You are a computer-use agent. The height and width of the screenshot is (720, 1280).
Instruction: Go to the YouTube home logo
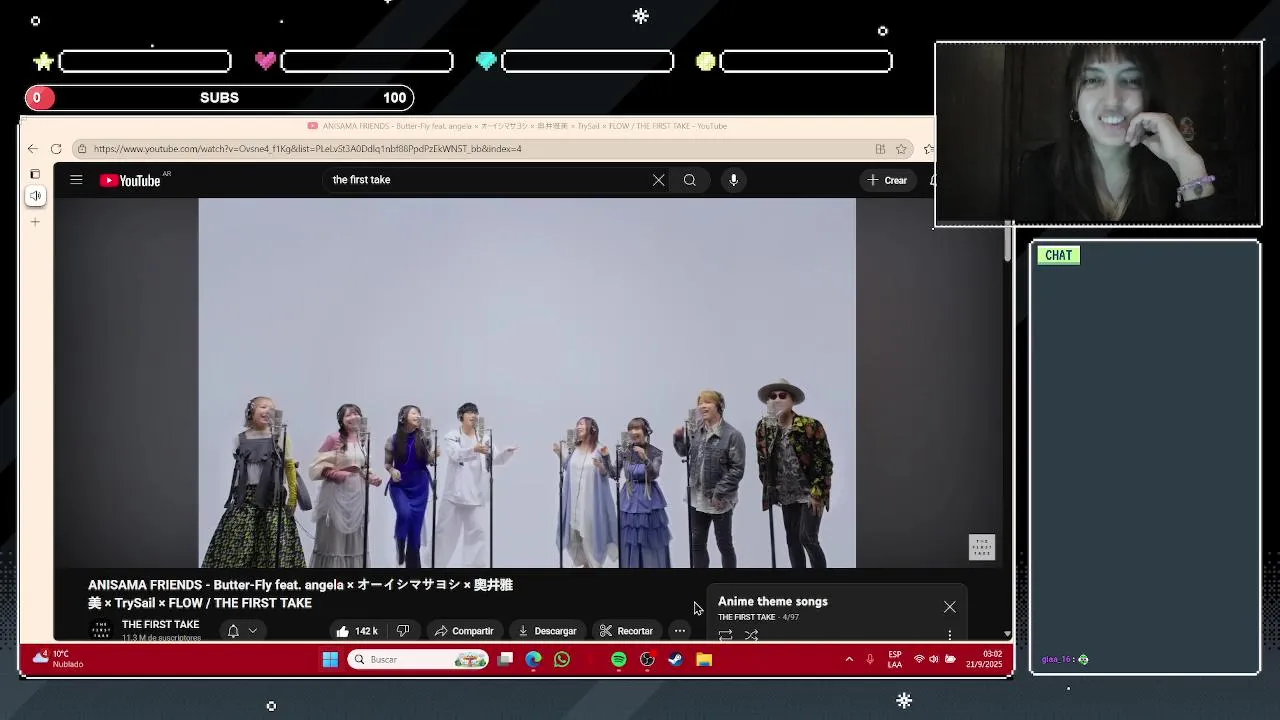pos(131,180)
